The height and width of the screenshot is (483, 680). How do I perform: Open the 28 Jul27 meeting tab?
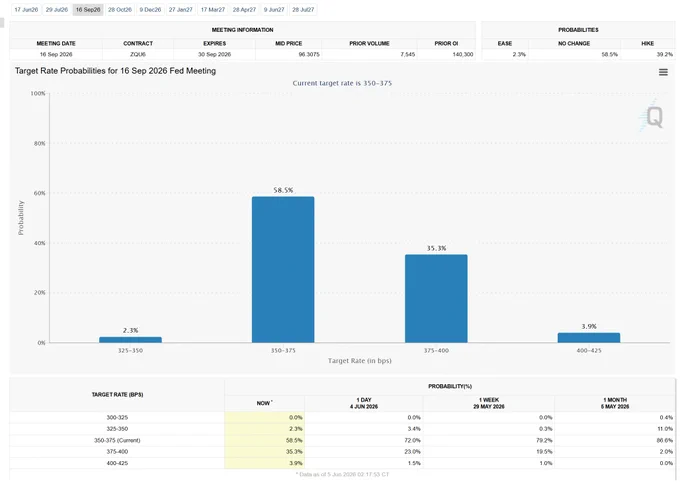pos(303,10)
